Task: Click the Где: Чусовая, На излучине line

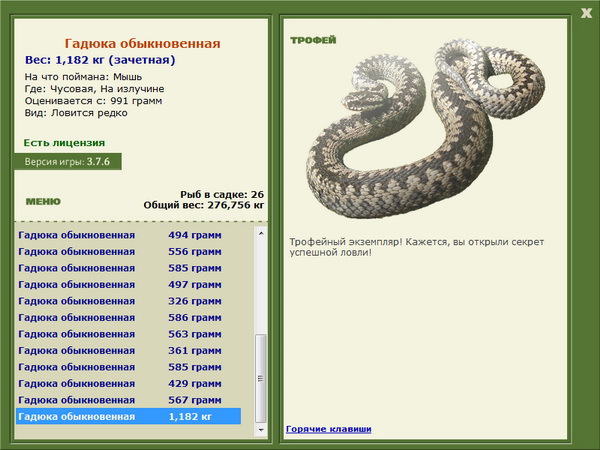Action: (x=95, y=89)
